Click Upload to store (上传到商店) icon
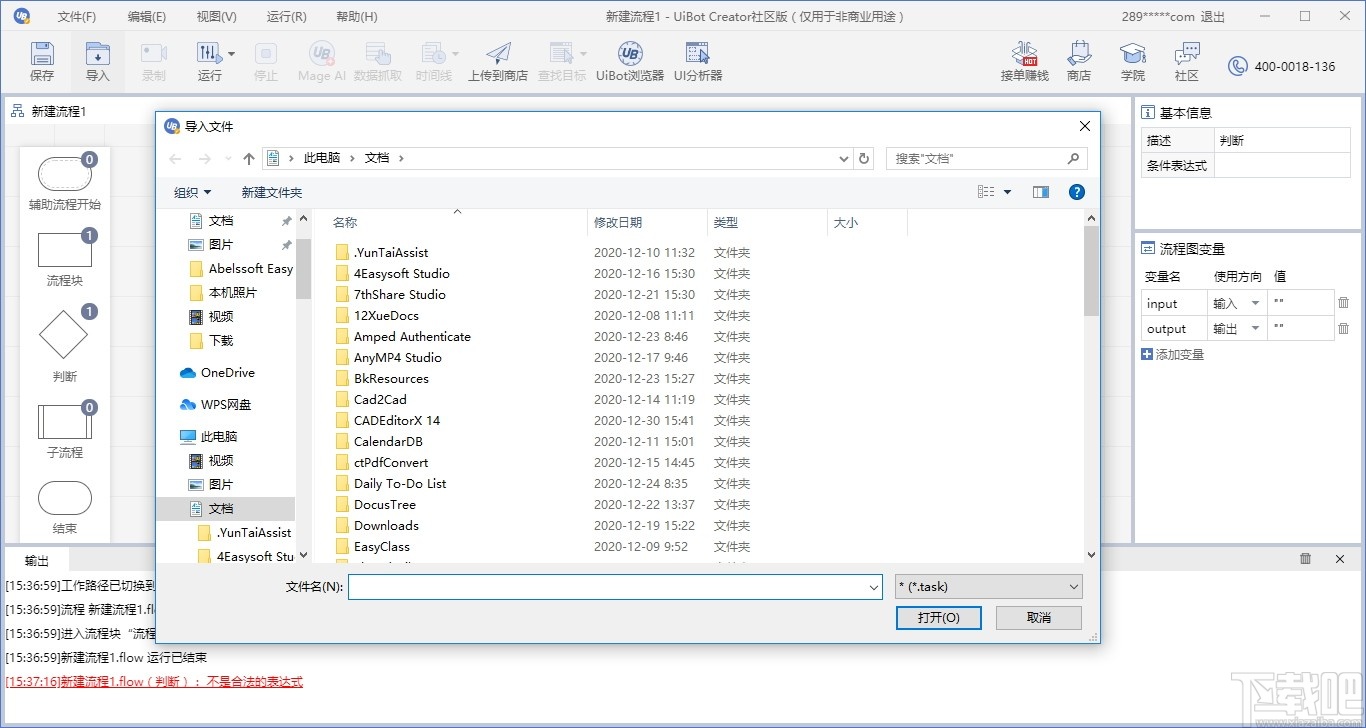This screenshot has width=1366, height=728. [x=498, y=61]
